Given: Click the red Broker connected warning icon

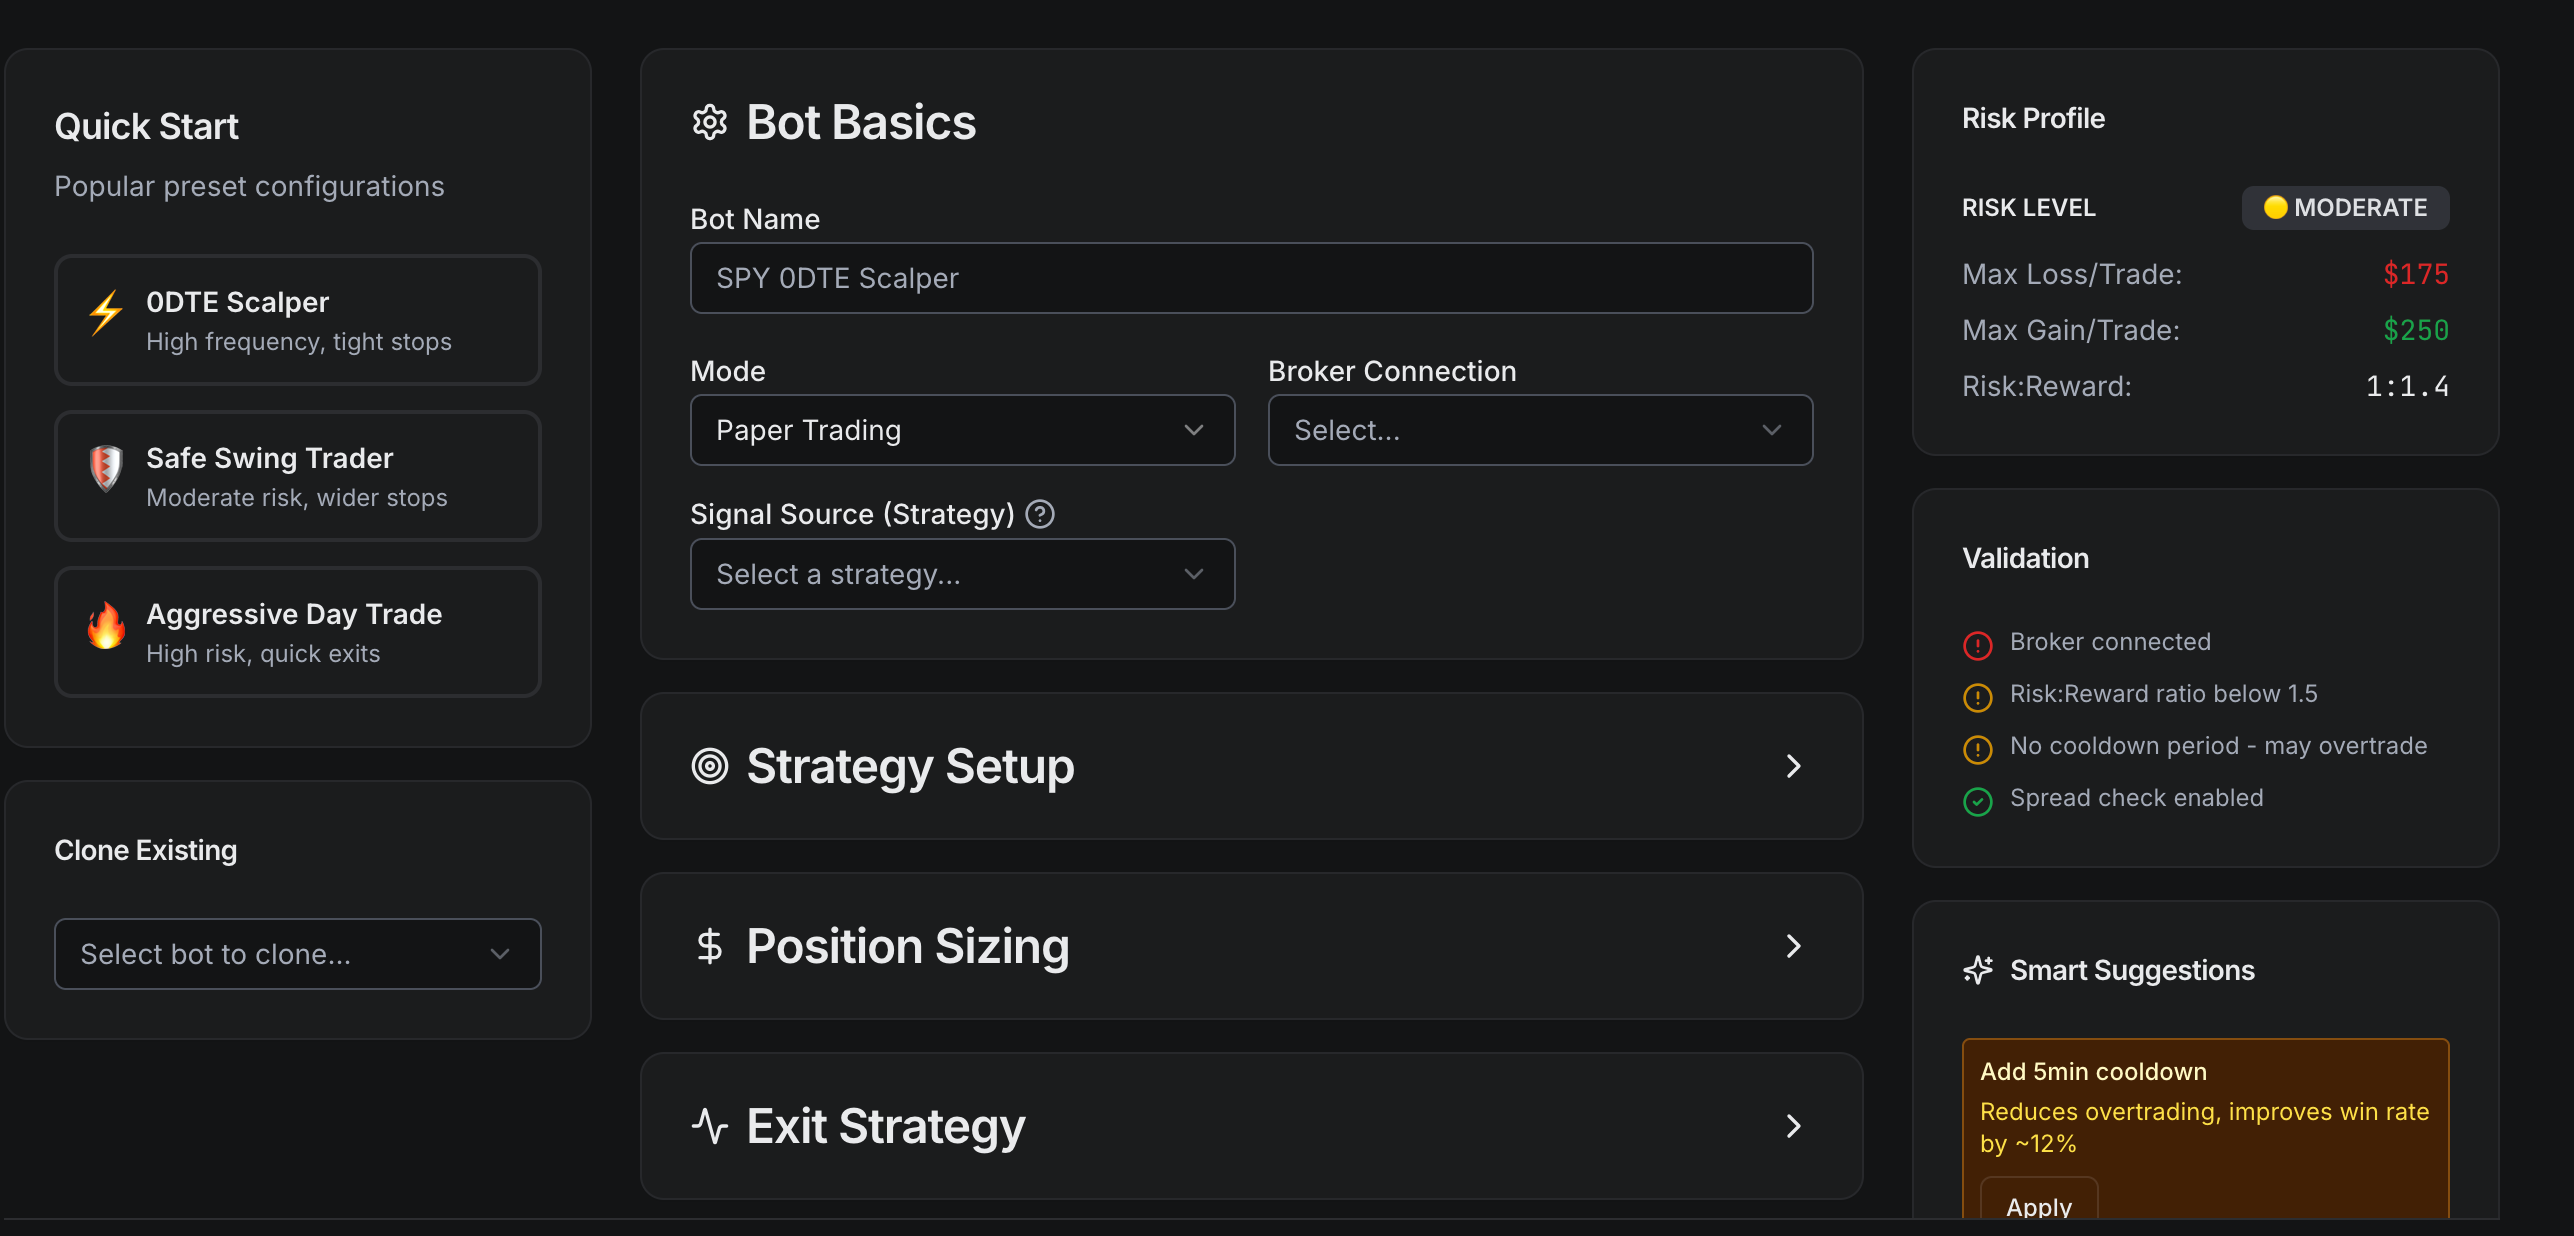Looking at the screenshot, I should click(x=1978, y=645).
